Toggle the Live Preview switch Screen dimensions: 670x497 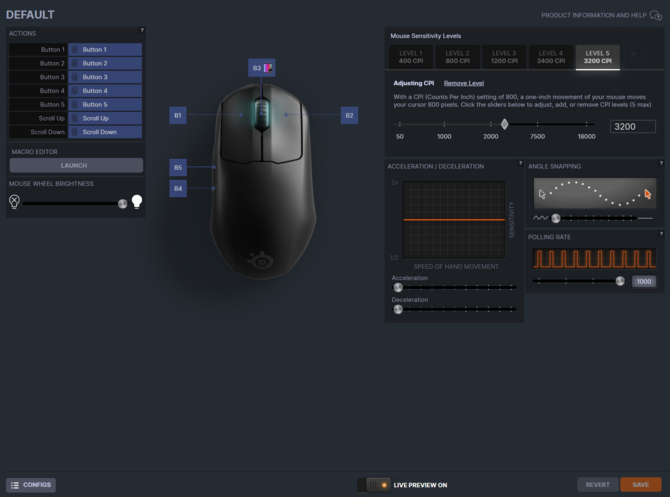(374, 485)
